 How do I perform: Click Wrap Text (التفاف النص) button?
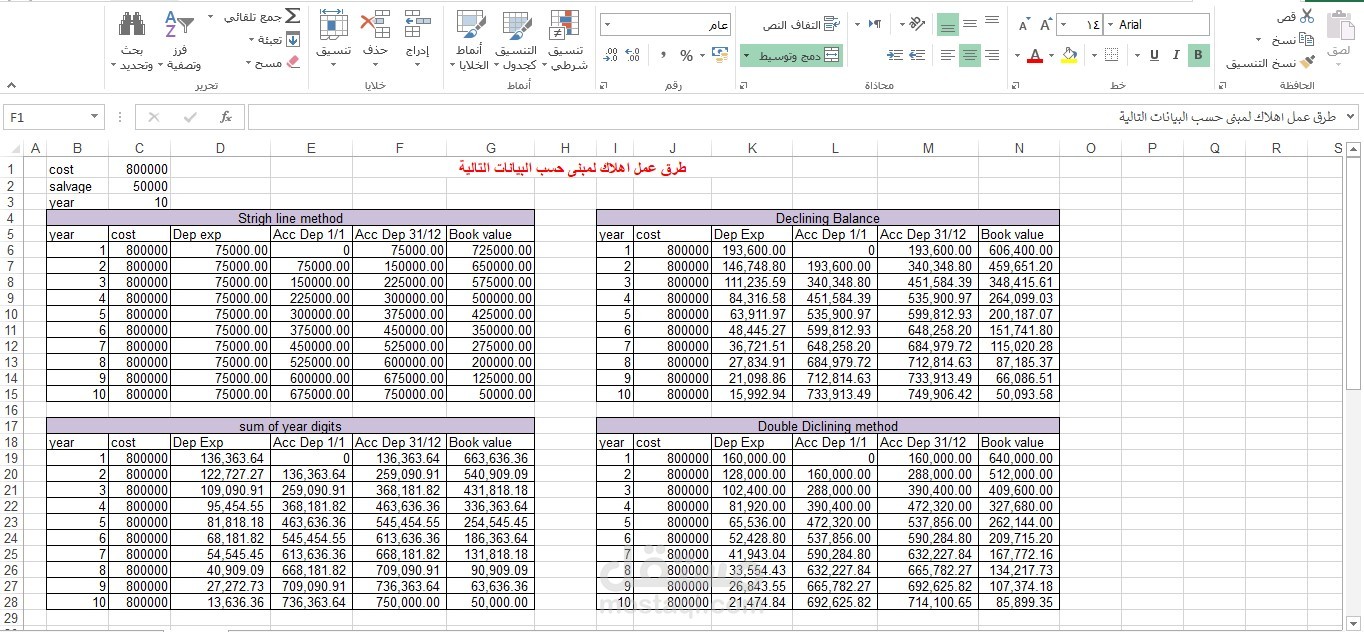coord(801,24)
